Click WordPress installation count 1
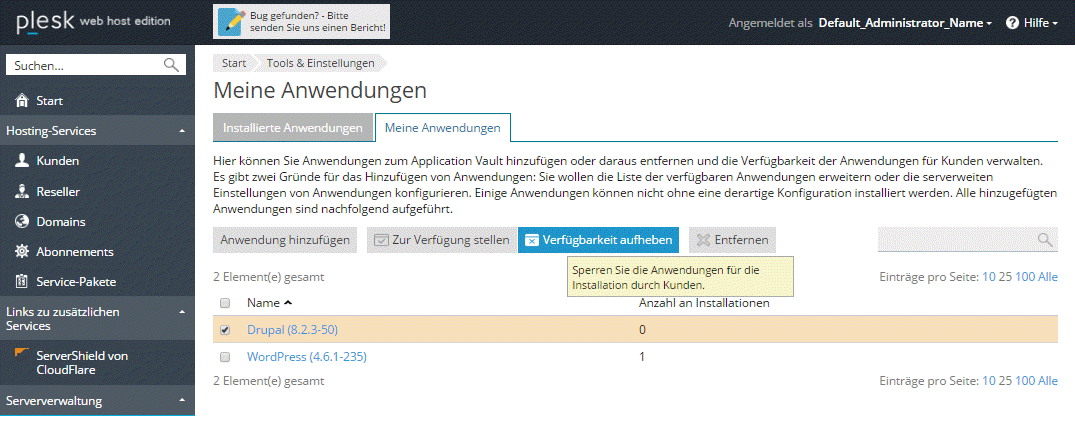Viewport: 1075px width, 432px height. click(642, 357)
